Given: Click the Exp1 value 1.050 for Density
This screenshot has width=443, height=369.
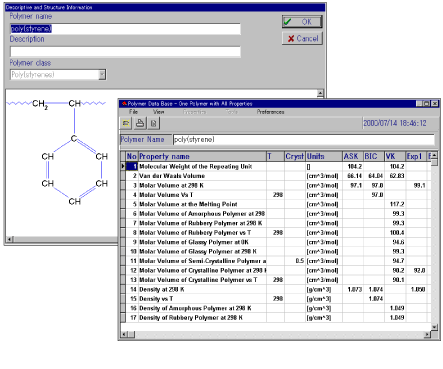Looking at the screenshot, I should pos(418,289).
